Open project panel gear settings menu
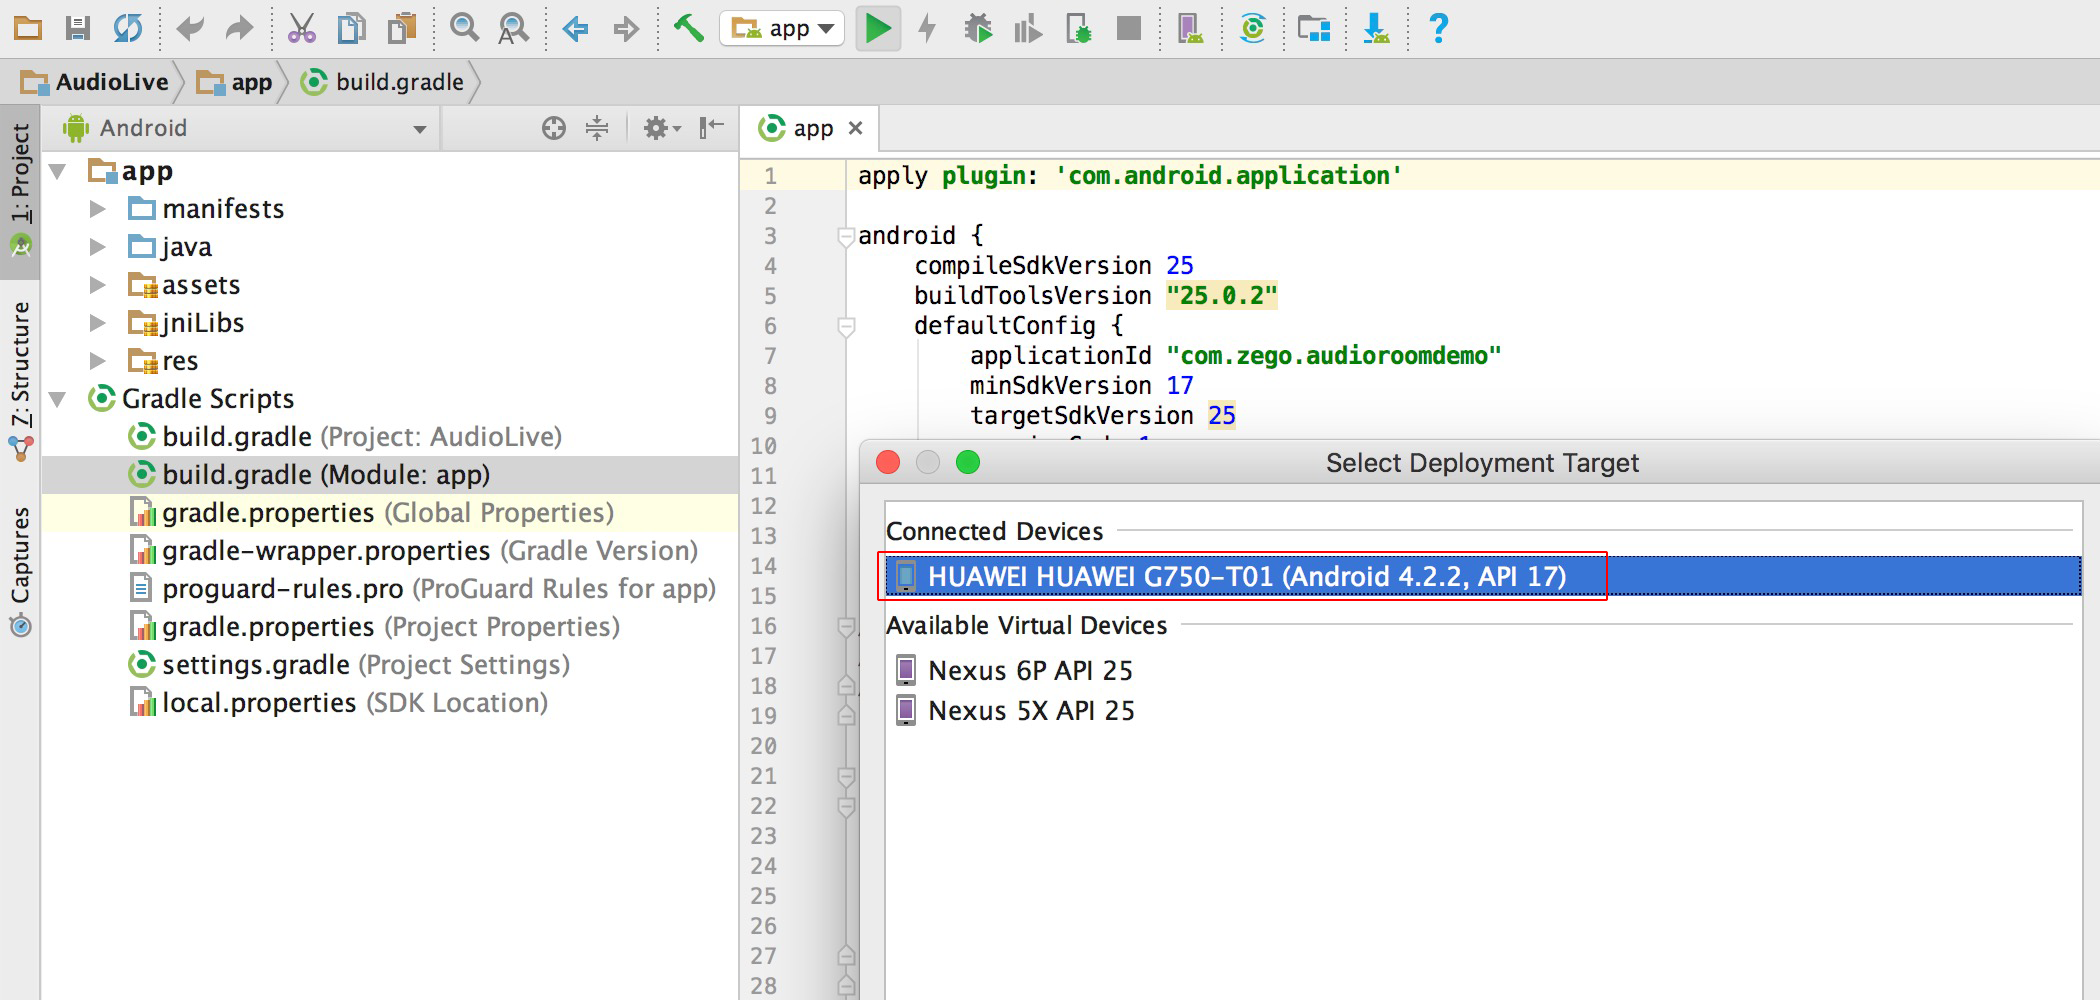 tap(661, 128)
